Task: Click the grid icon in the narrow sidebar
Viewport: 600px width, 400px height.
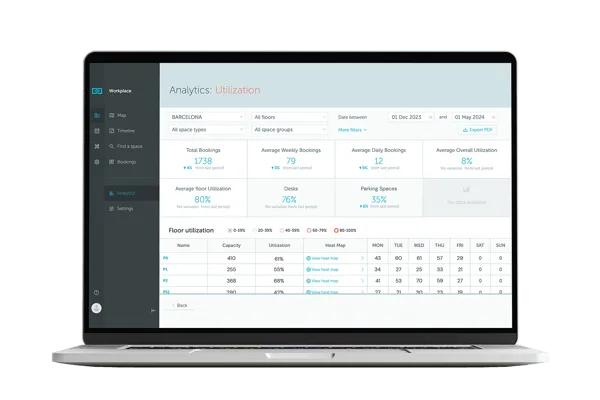Action: click(x=97, y=131)
